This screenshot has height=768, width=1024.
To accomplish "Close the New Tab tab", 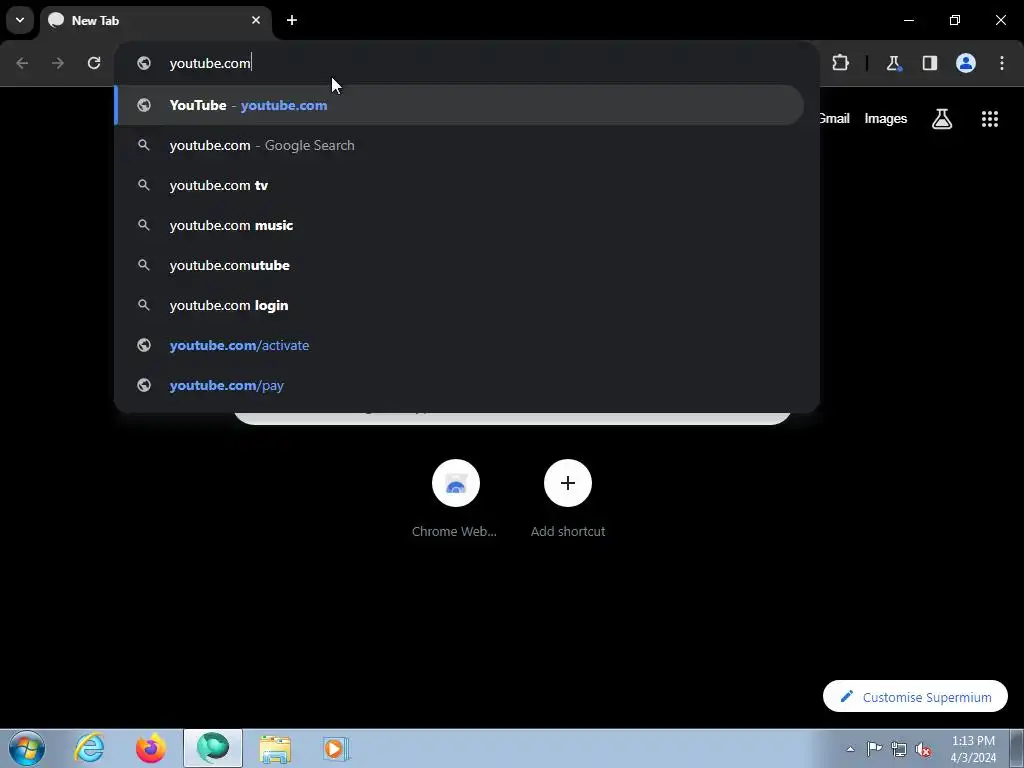I will (x=256, y=20).
